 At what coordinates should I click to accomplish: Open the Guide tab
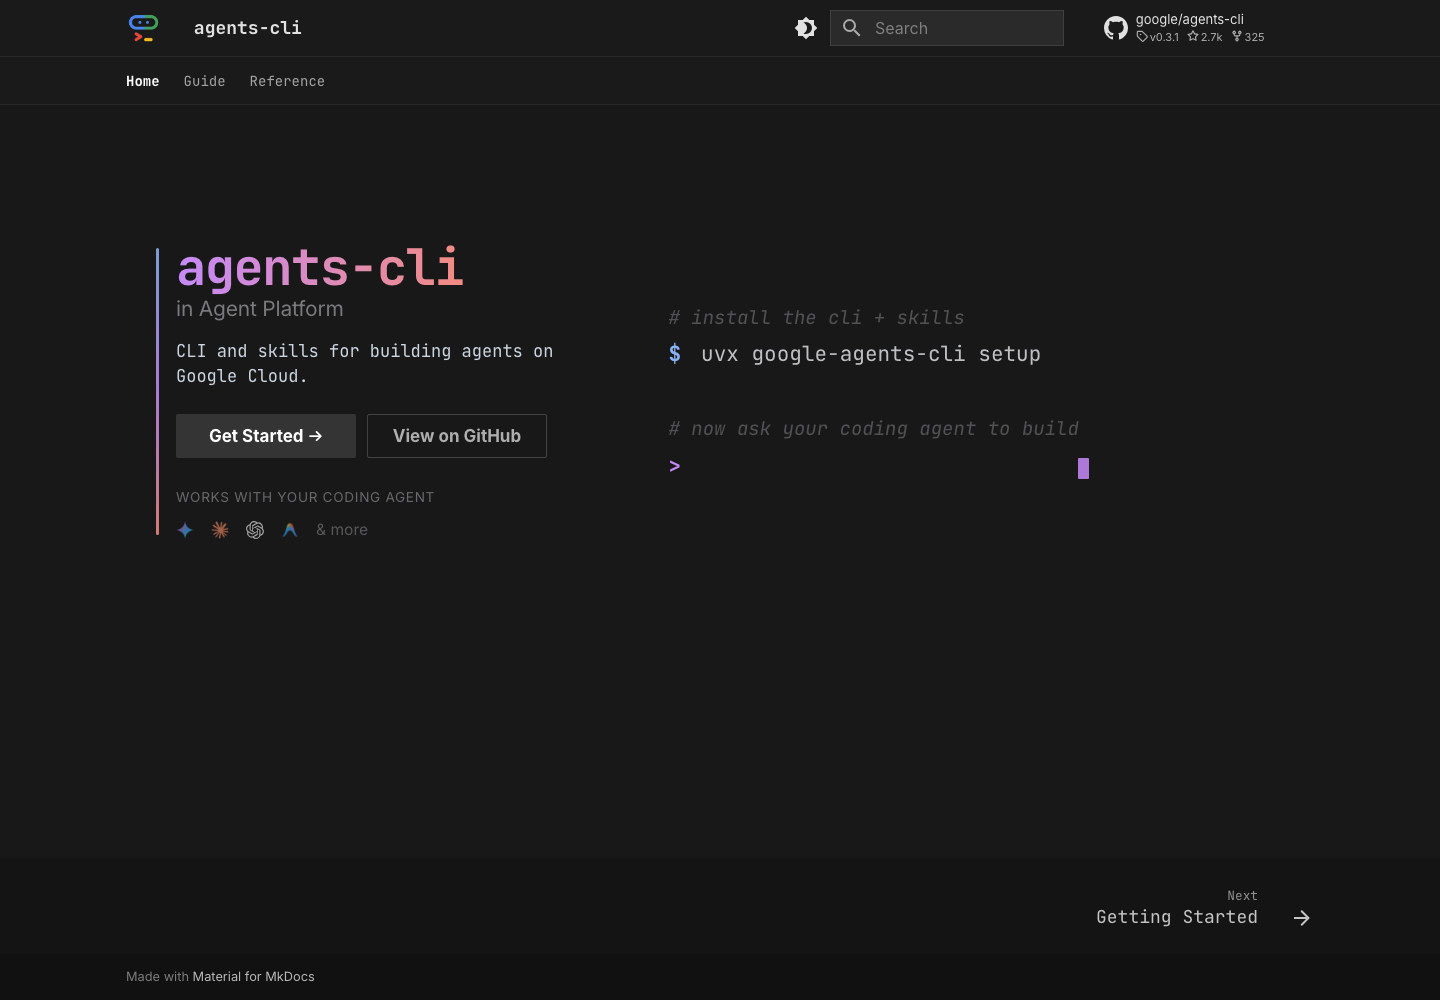point(204,81)
